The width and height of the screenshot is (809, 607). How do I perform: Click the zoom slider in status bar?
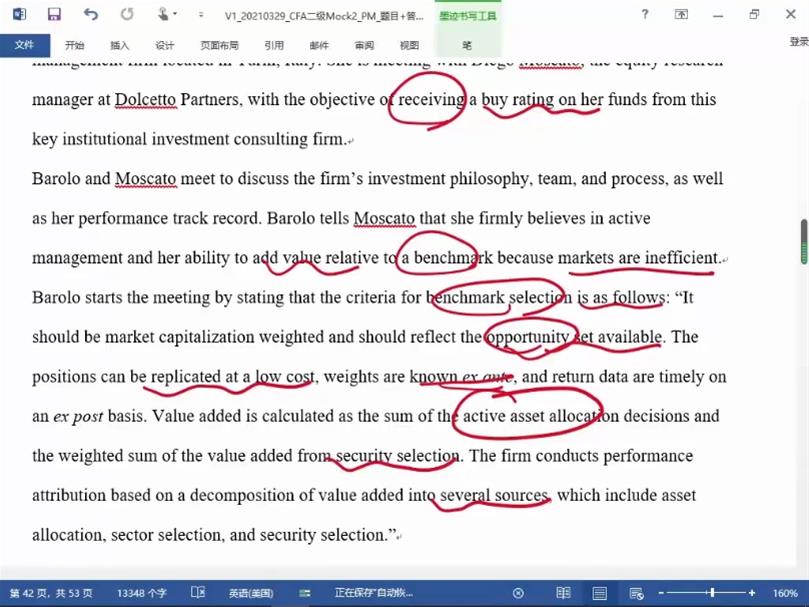[x=712, y=593]
